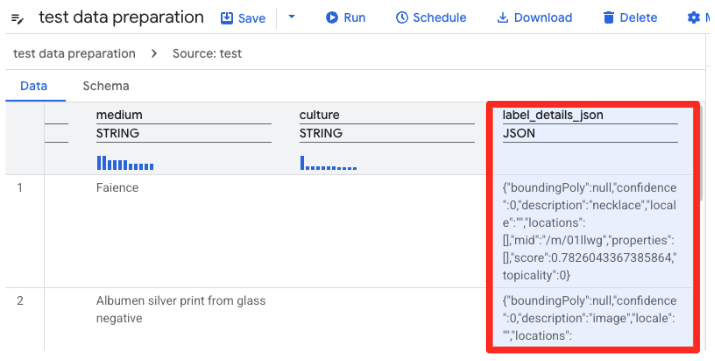Select the medium column header
Screen dimensions: 715x361
pyautogui.click(x=119, y=115)
